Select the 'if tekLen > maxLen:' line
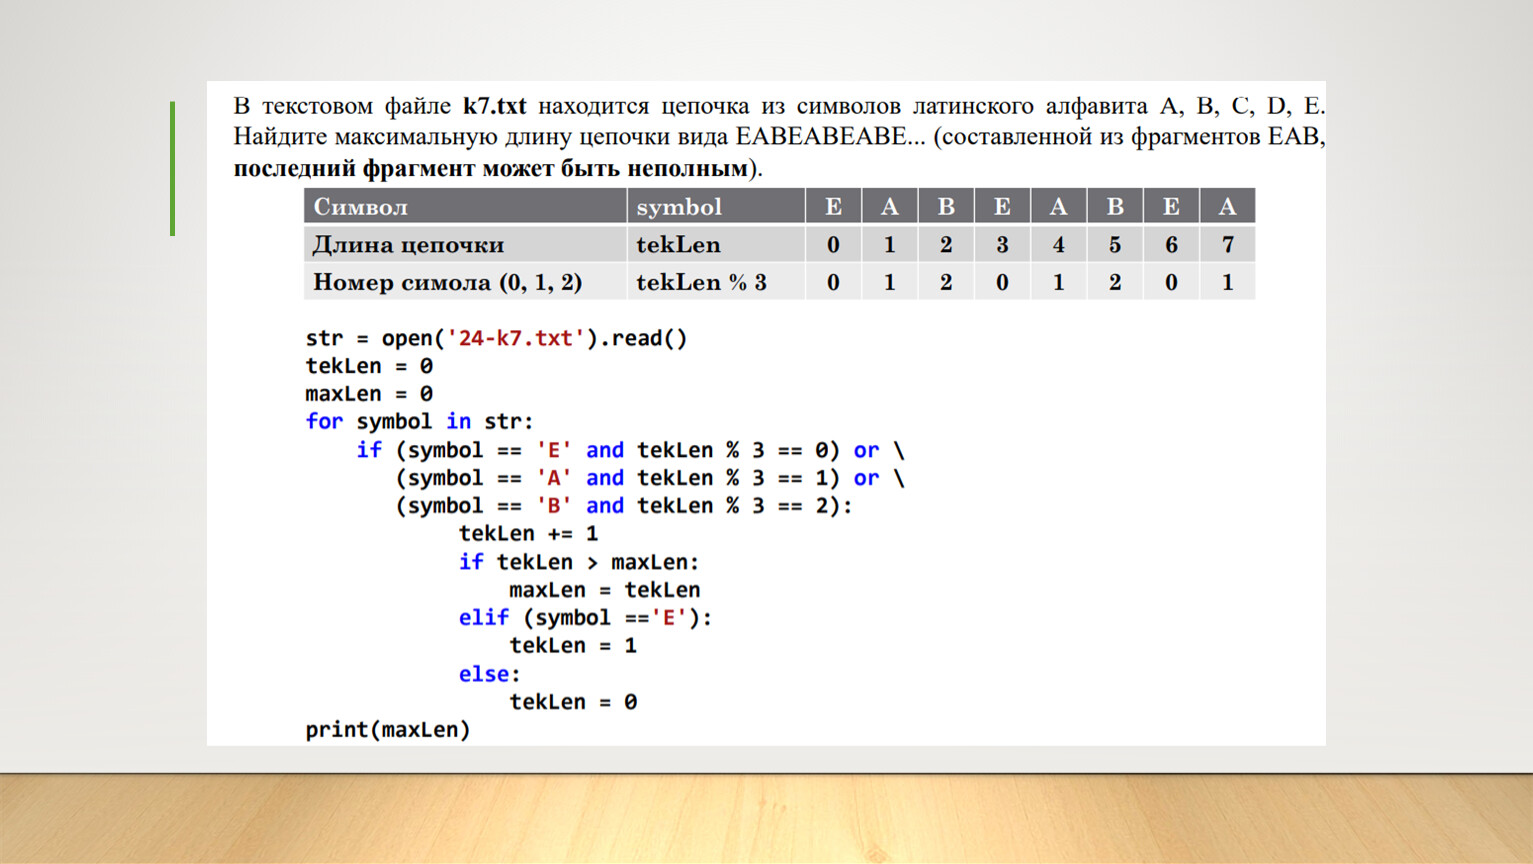1533x864 pixels. [x=579, y=562]
